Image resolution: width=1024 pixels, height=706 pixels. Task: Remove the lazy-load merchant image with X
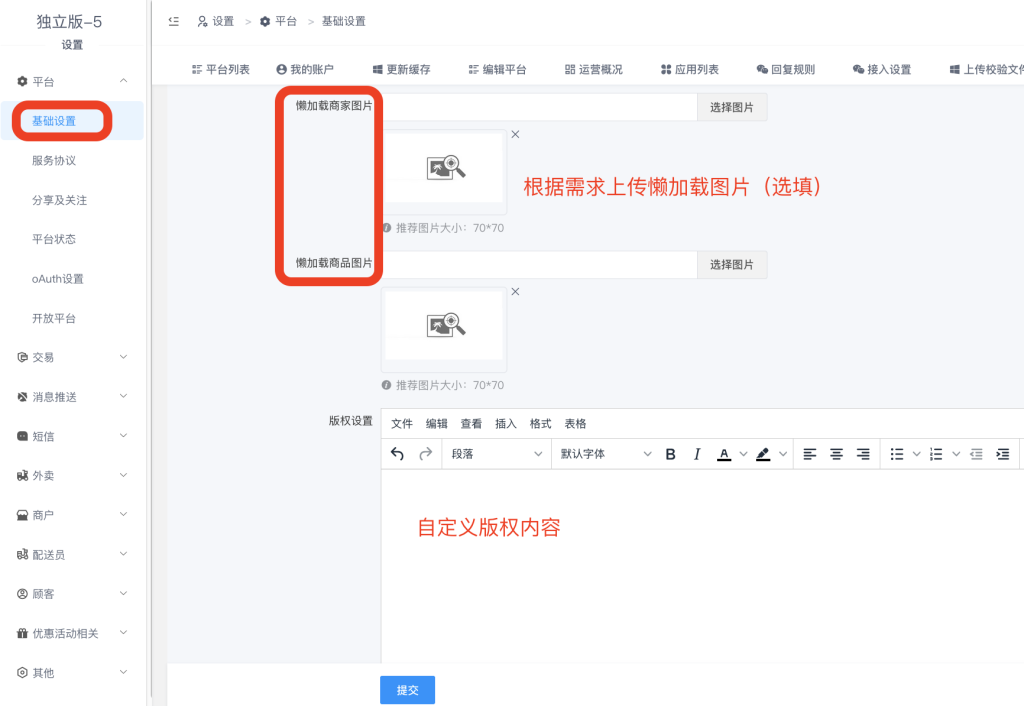(x=515, y=134)
